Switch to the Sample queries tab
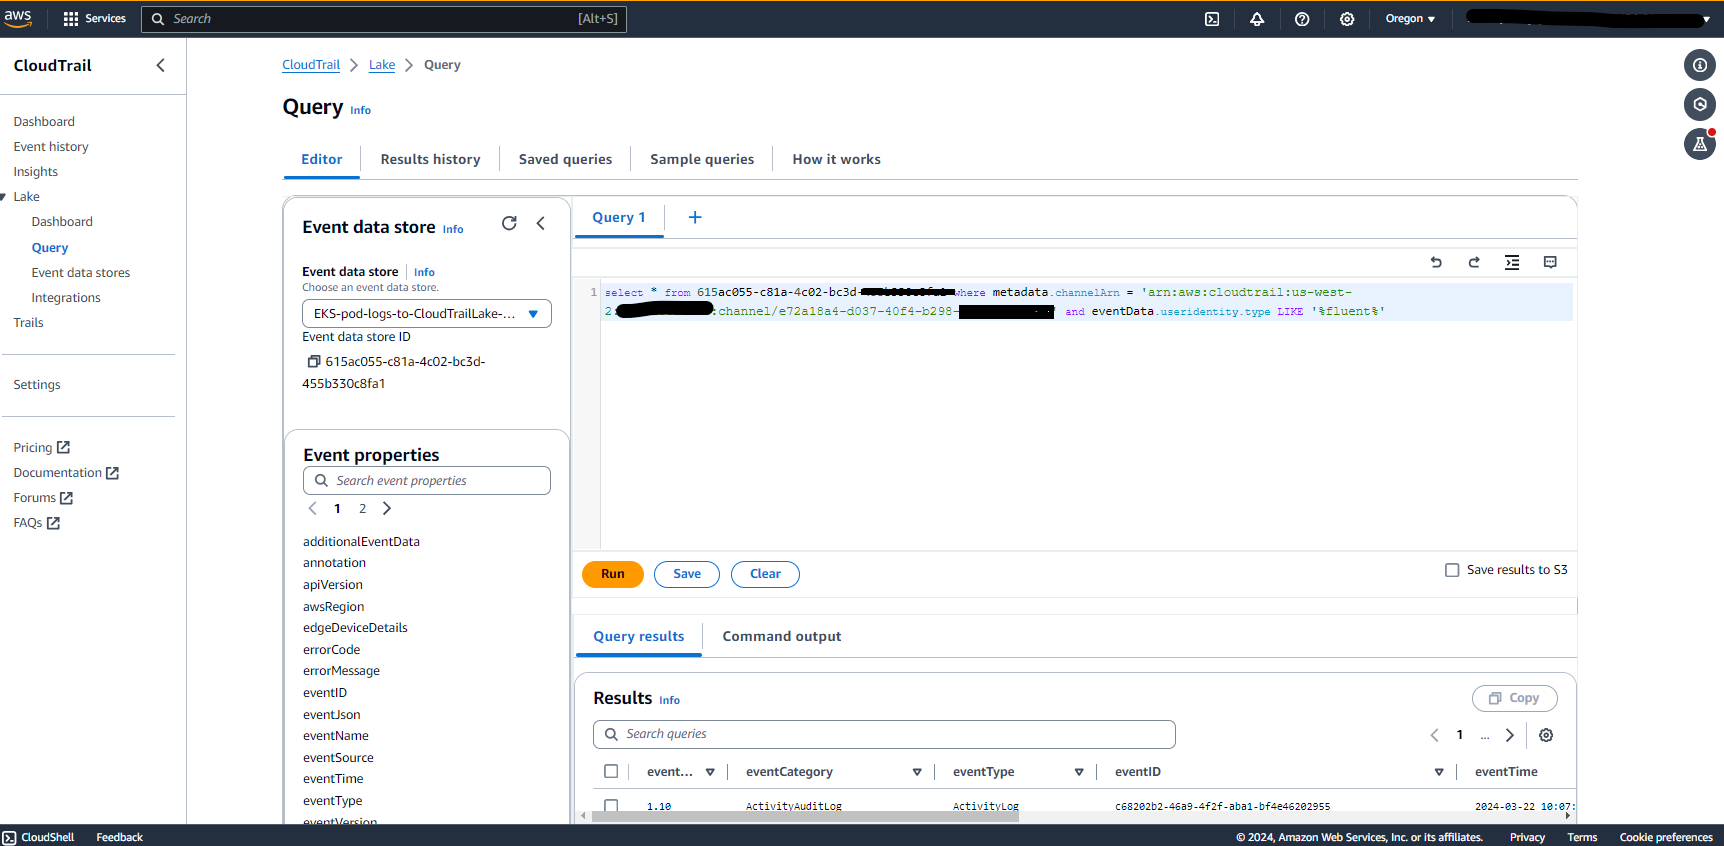This screenshot has height=846, width=1724. 702,159
